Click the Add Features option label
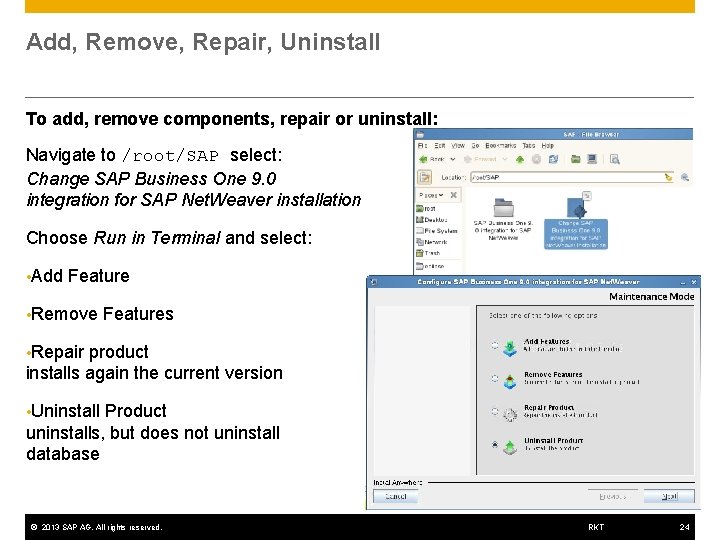Screen dimensions: 720x540 coord(547,342)
